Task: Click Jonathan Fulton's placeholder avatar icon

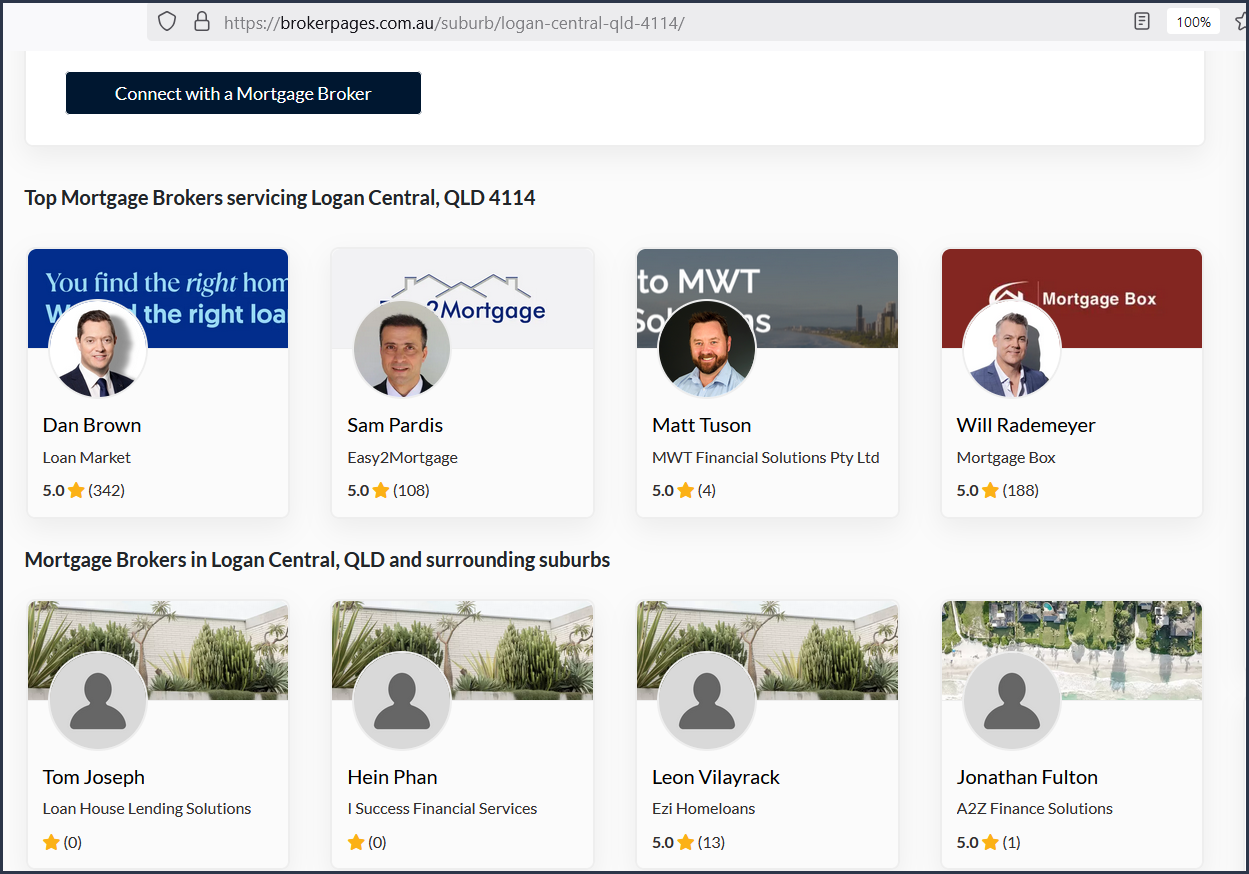Action: coord(1011,701)
